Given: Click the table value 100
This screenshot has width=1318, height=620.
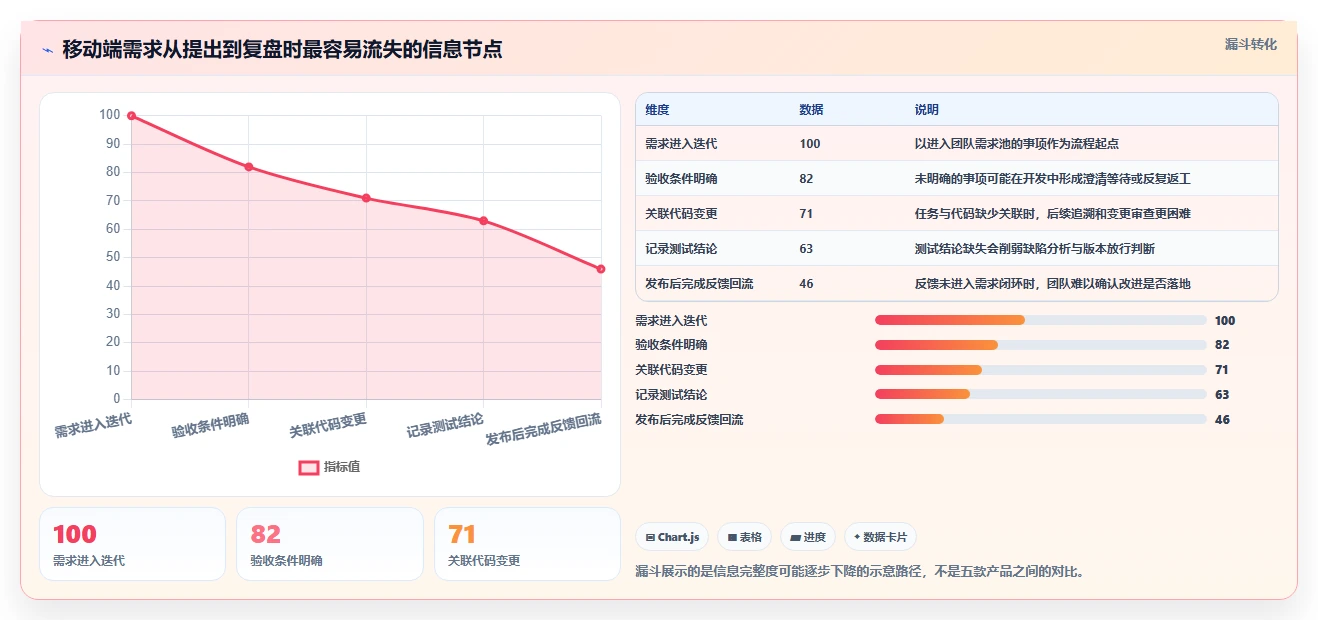Looking at the screenshot, I should pos(810,144).
